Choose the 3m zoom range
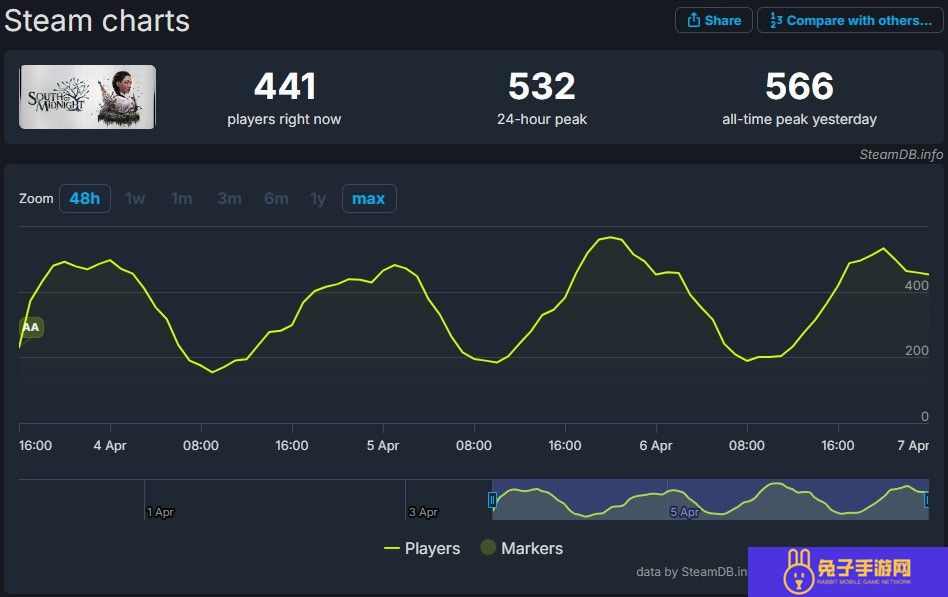This screenshot has height=597, width=948. (x=229, y=198)
